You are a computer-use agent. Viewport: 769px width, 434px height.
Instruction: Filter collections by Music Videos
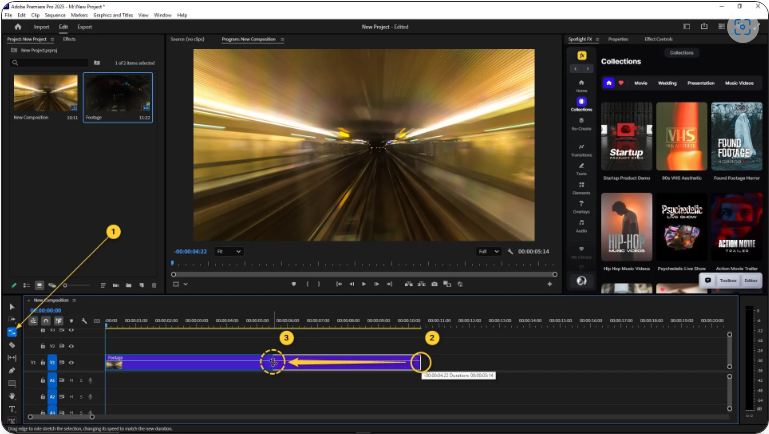pos(739,83)
